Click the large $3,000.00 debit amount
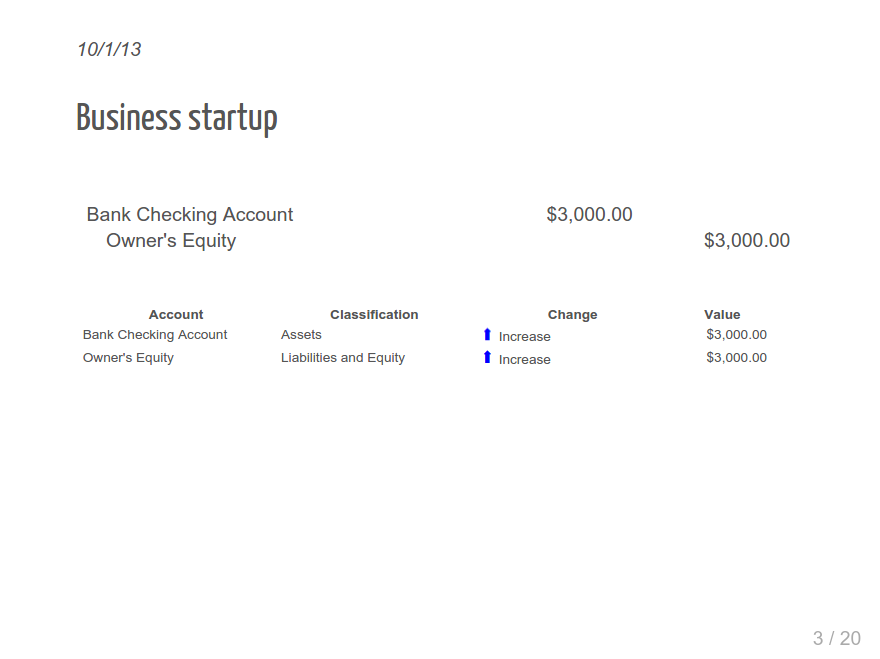Screen dimensions: 880x659 coord(589,215)
